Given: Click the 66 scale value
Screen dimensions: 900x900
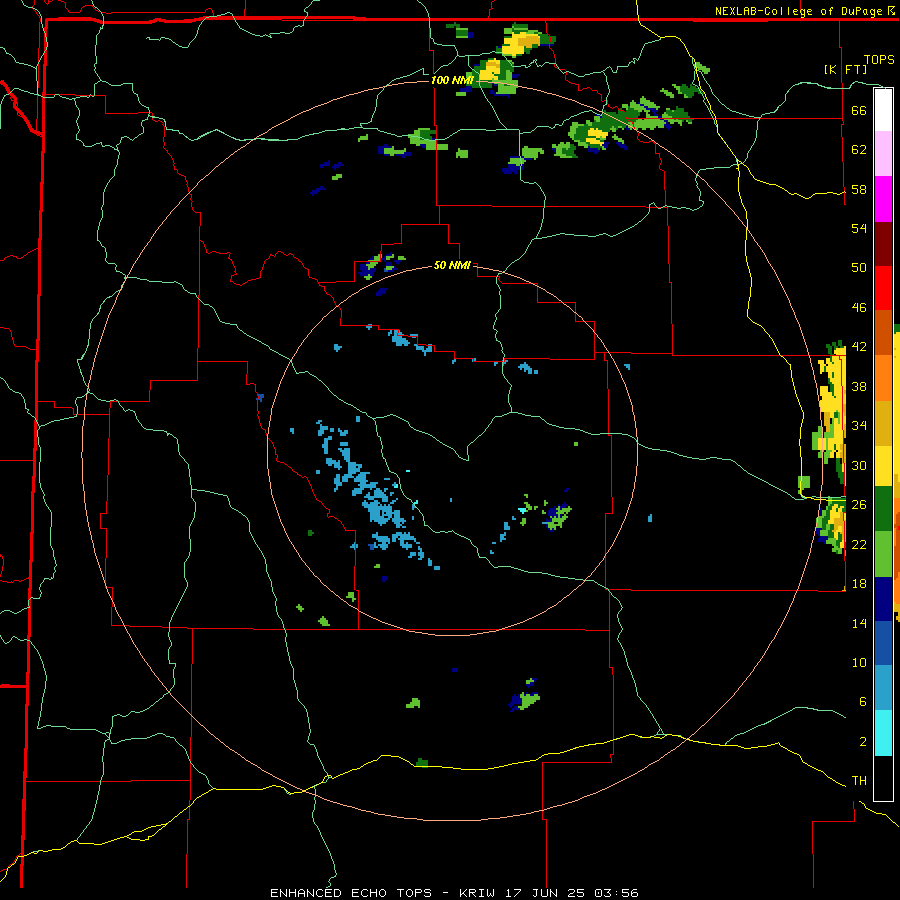Looking at the screenshot, I should pyautogui.click(x=859, y=111).
